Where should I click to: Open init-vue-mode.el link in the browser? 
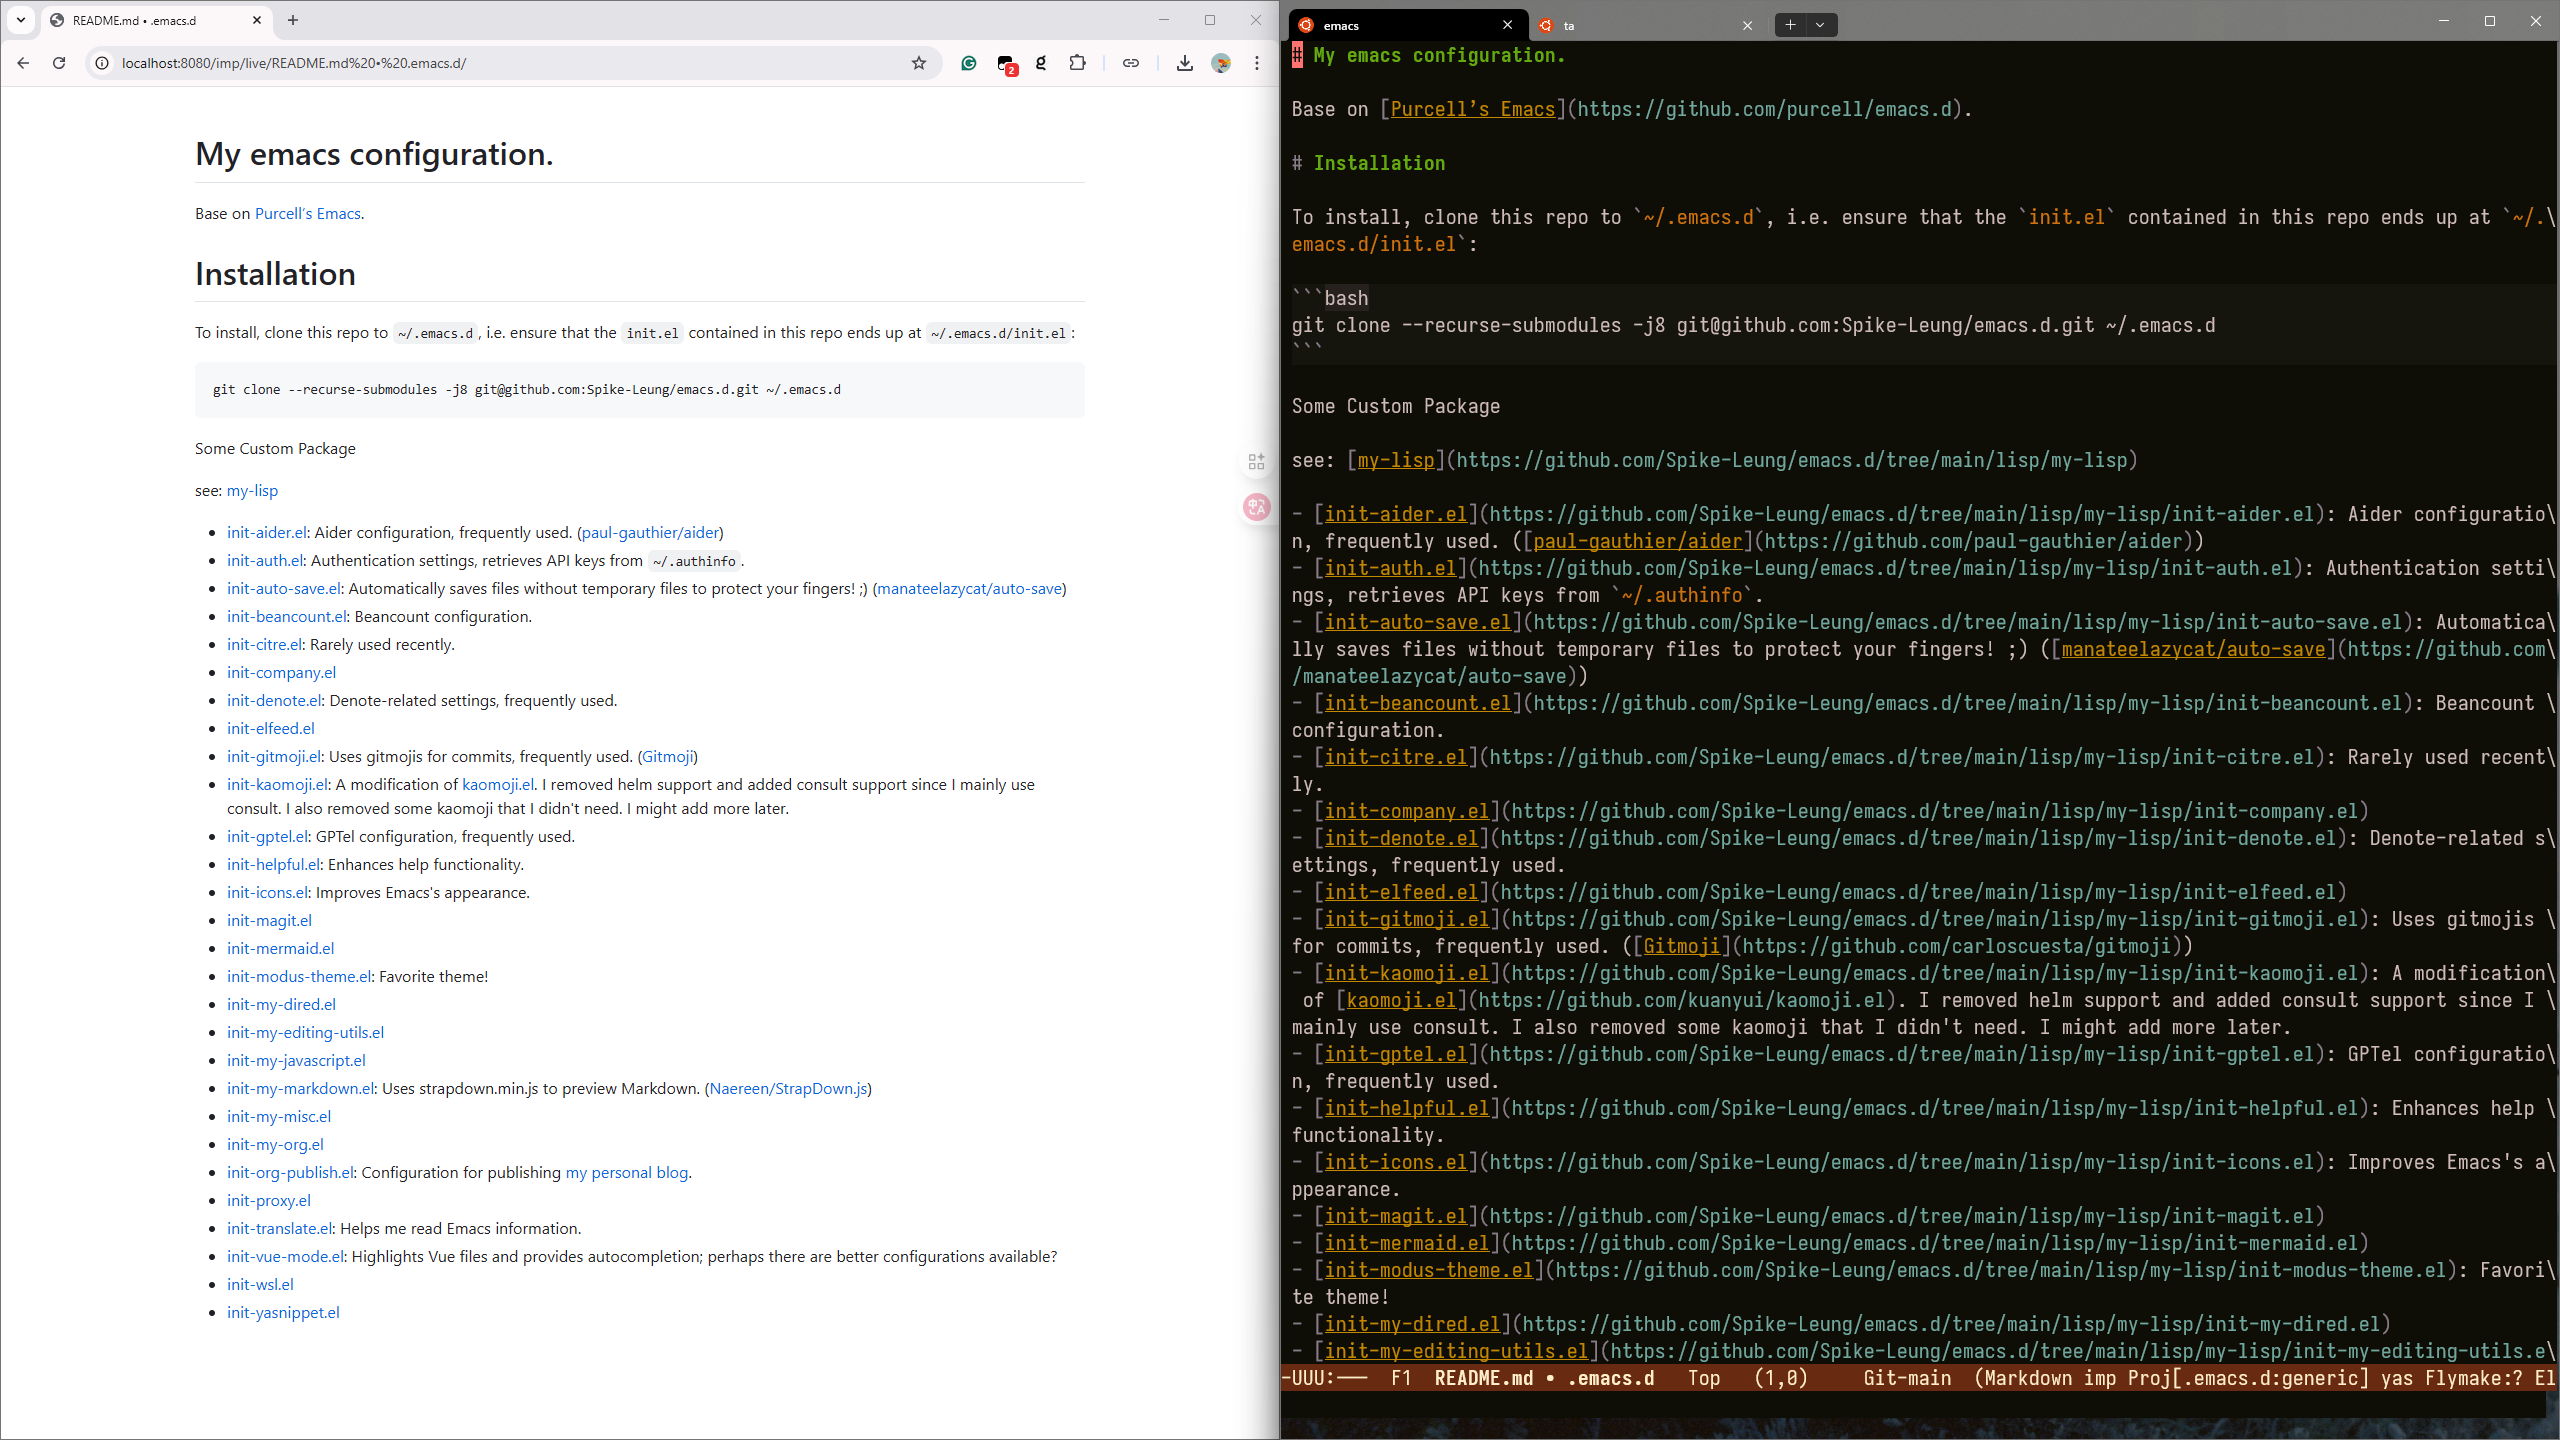[285, 1257]
